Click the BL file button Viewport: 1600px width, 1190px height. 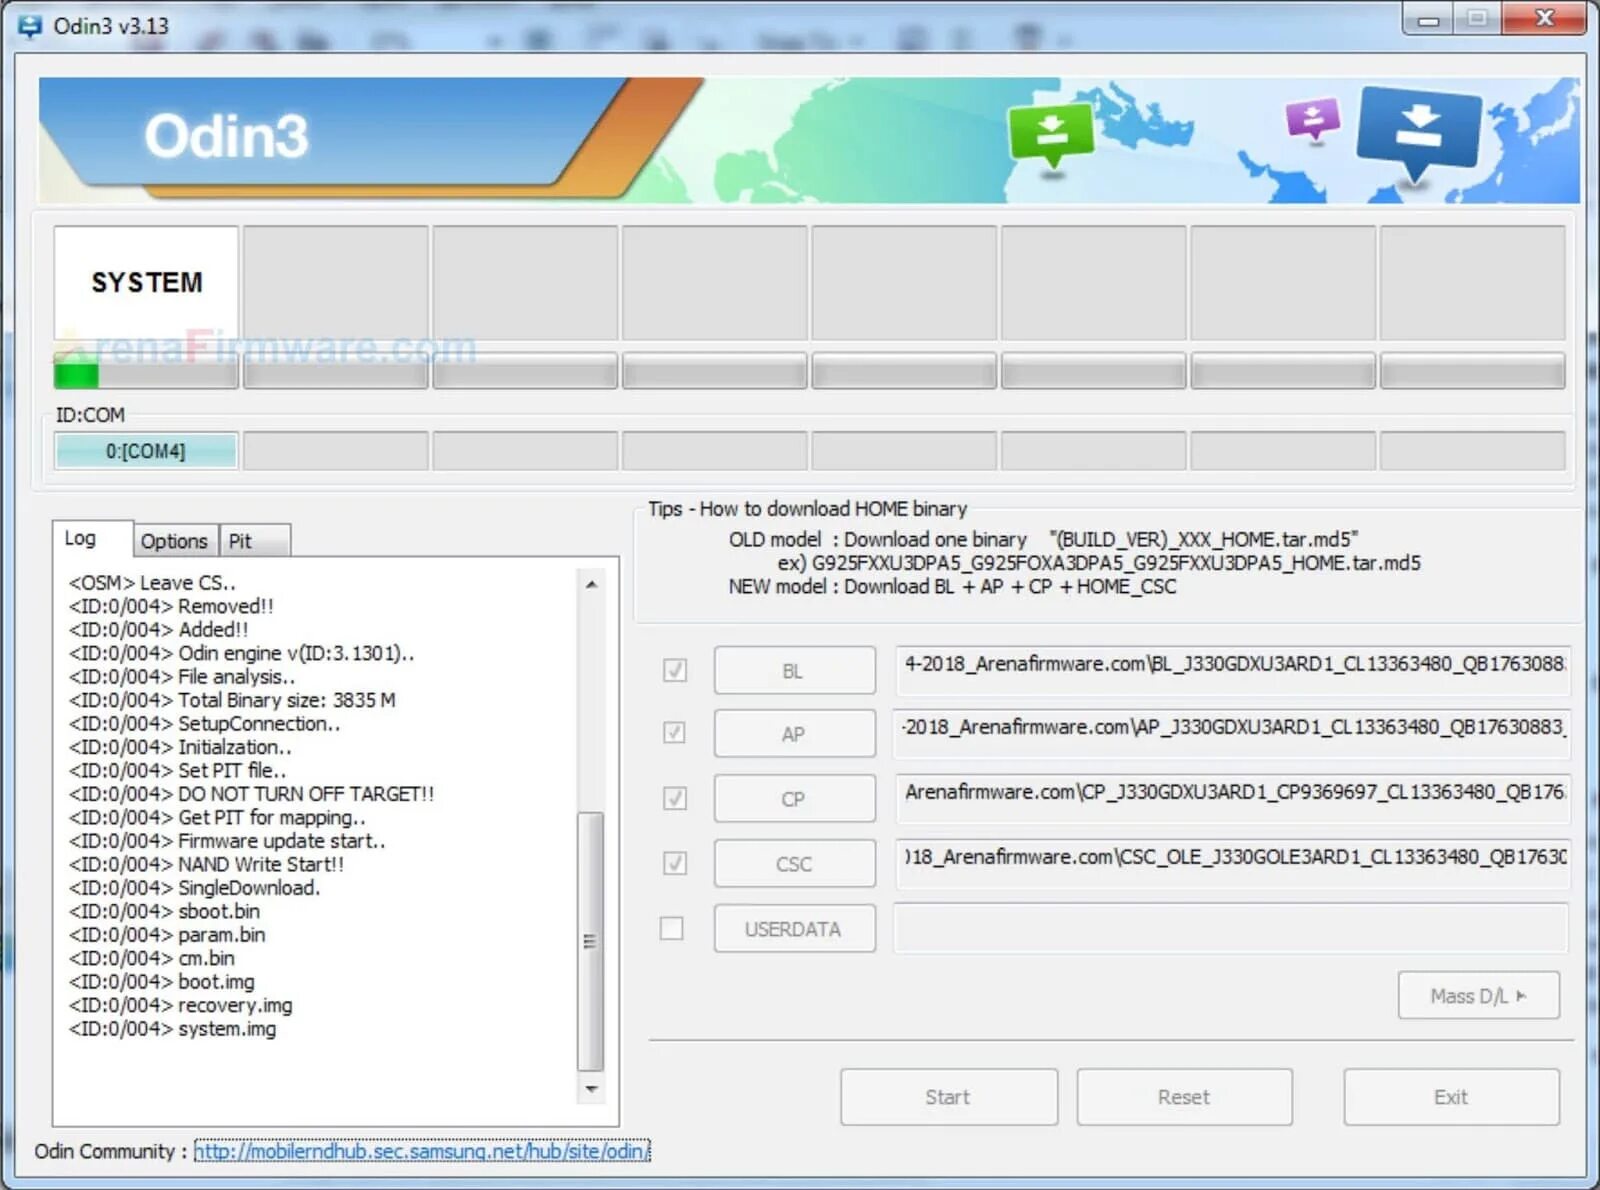pos(794,671)
